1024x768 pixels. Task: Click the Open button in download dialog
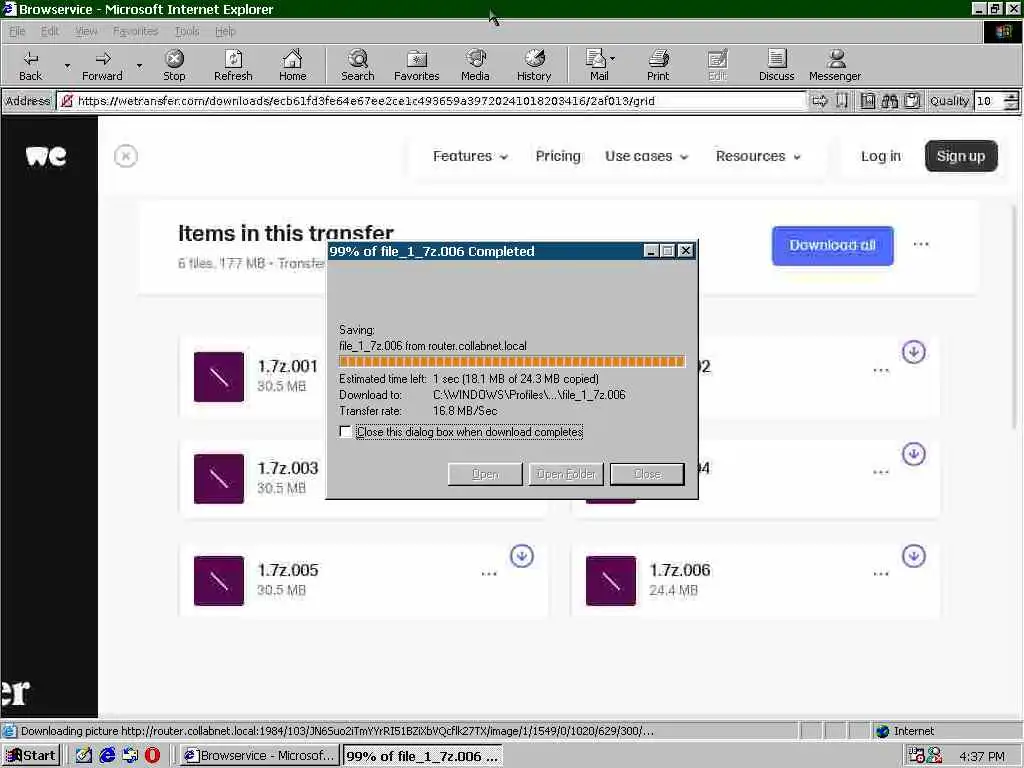coord(485,474)
